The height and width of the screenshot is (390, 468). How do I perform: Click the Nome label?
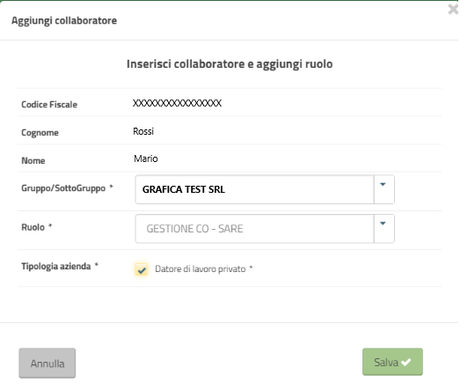[x=33, y=160]
